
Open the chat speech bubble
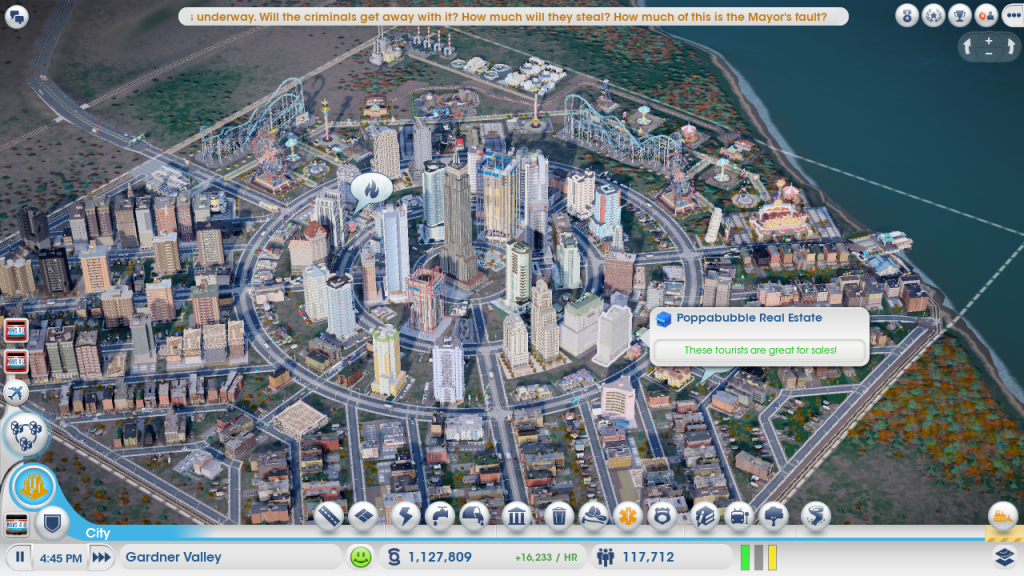point(16,16)
